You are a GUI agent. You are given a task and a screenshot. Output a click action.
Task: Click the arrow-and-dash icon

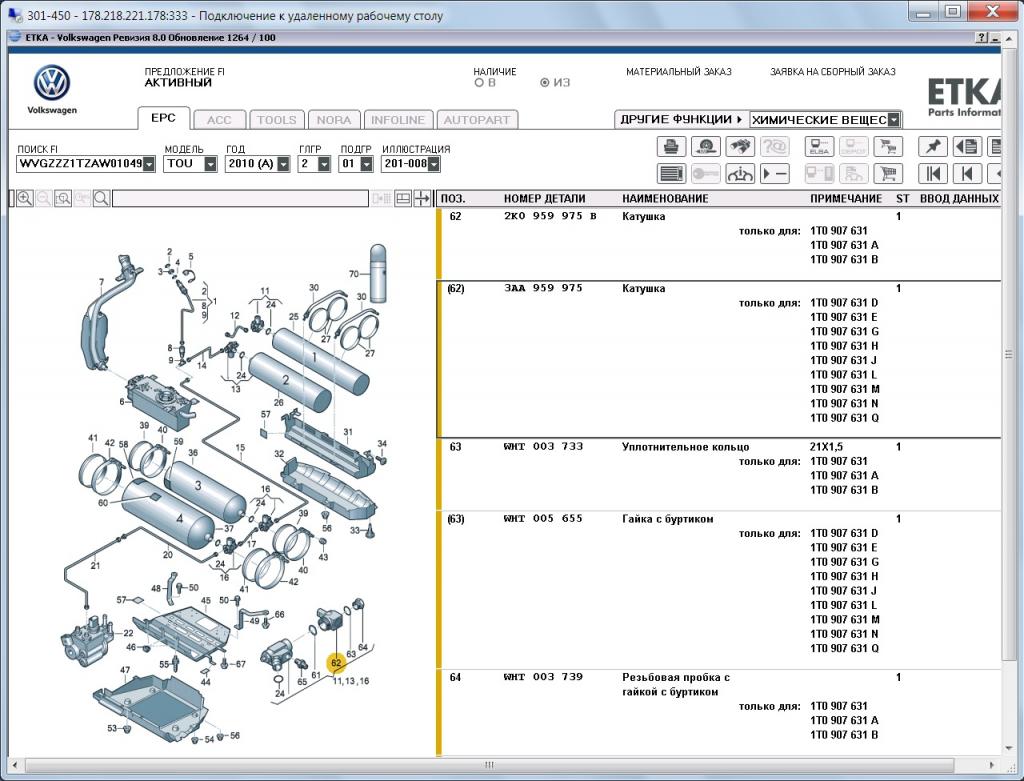tap(775, 174)
